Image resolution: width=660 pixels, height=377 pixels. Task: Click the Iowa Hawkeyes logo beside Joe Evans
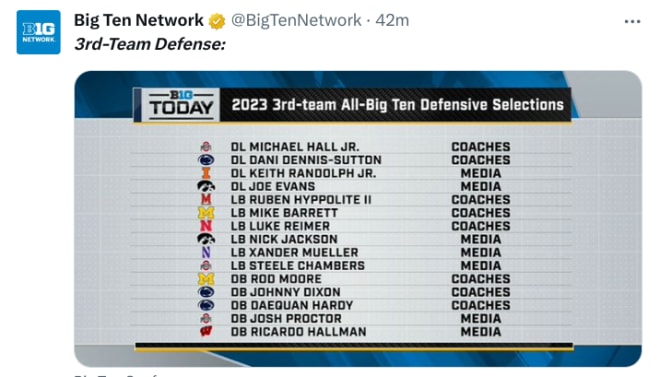(x=206, y=186)
